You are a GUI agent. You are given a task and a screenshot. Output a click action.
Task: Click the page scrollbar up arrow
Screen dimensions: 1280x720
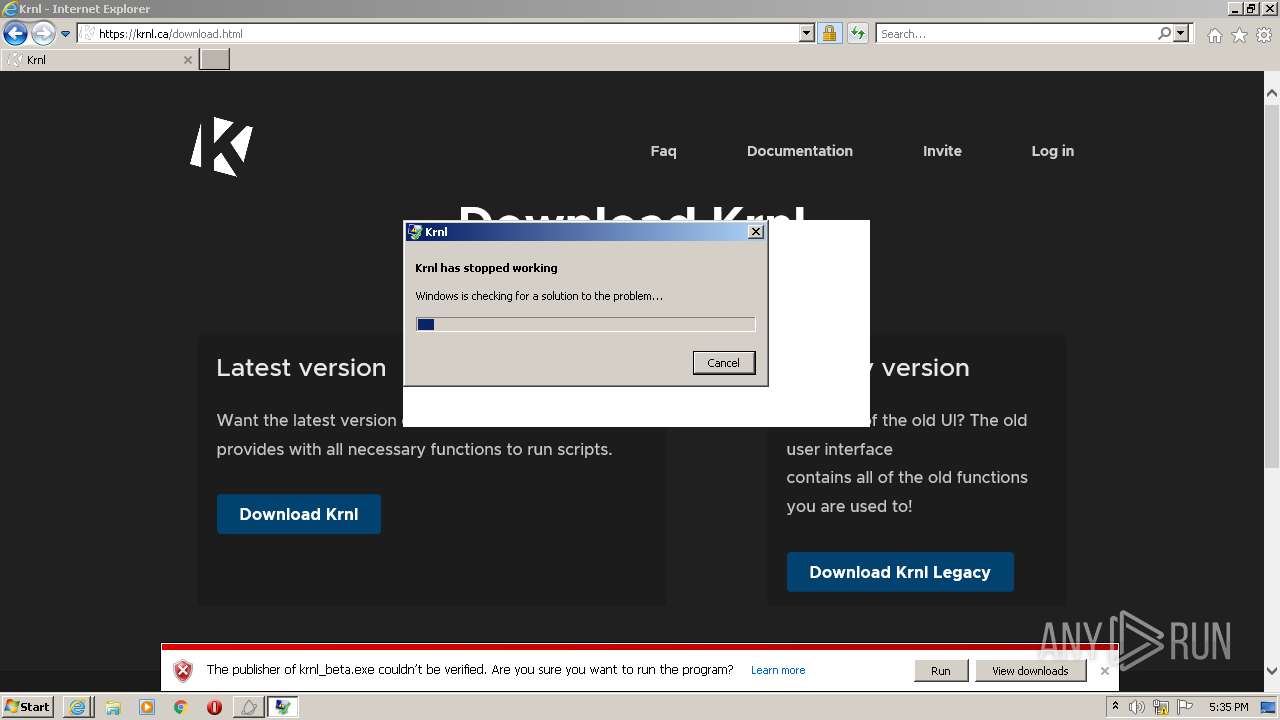1272,94
